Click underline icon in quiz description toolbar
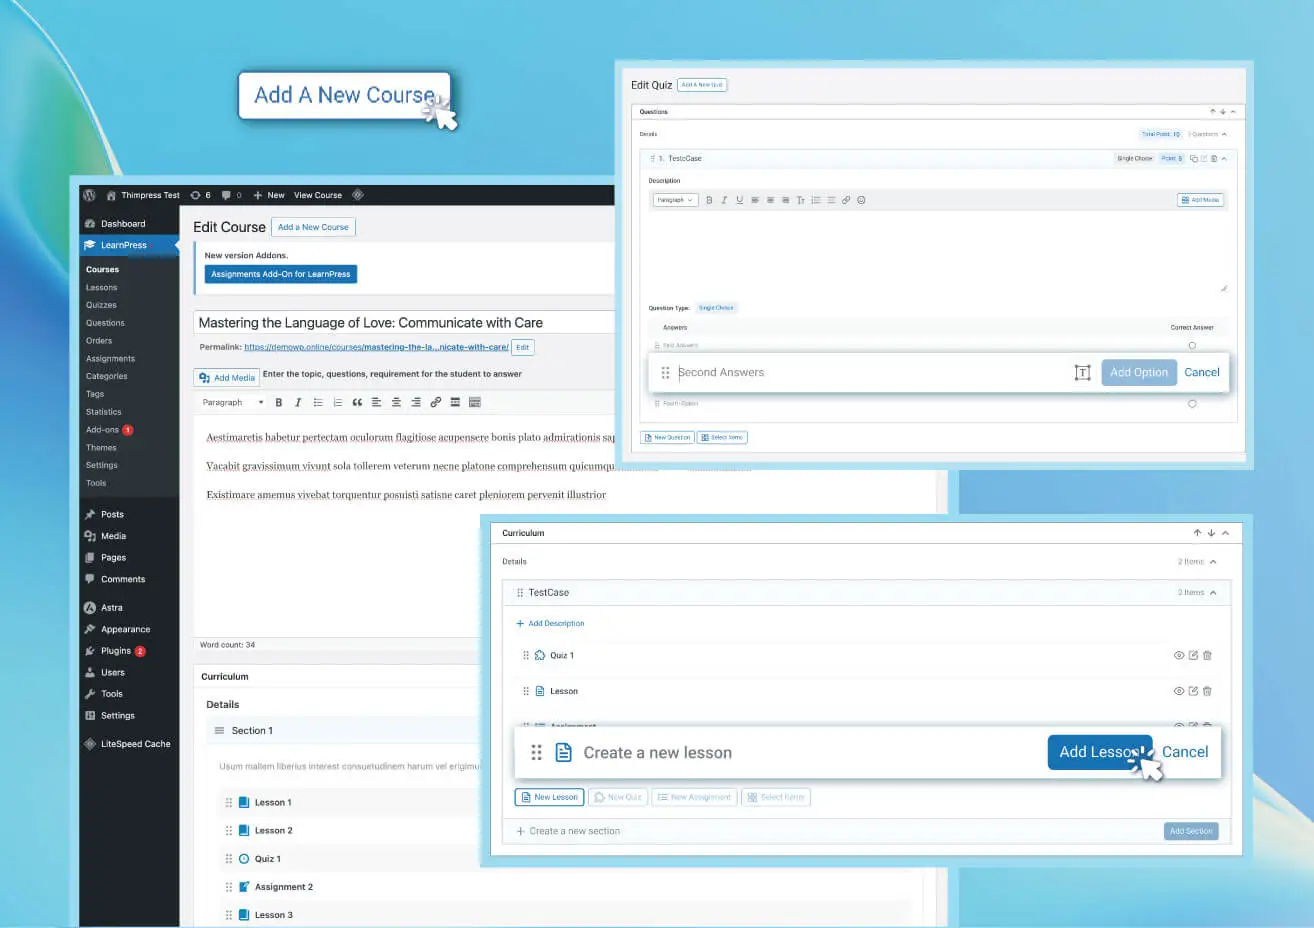 pos(739,200)
